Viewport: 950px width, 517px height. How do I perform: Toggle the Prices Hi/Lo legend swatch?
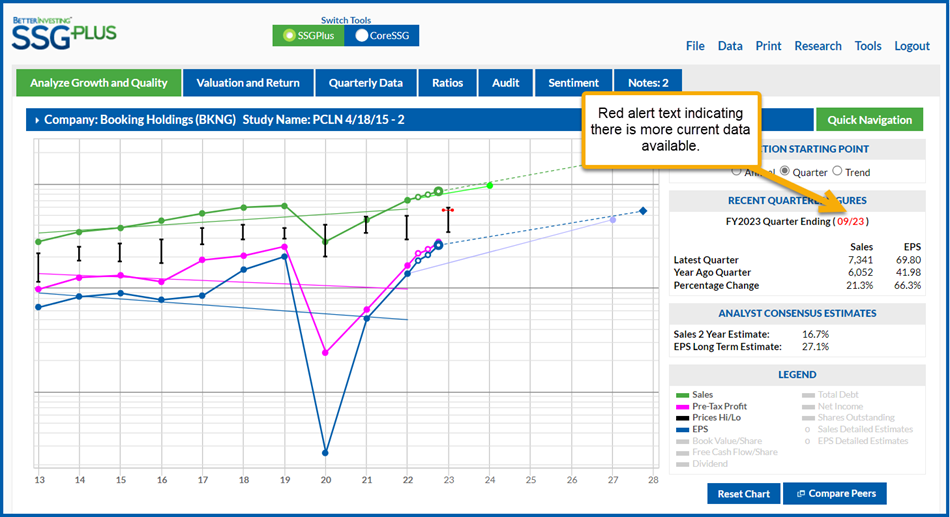[682, 418]
